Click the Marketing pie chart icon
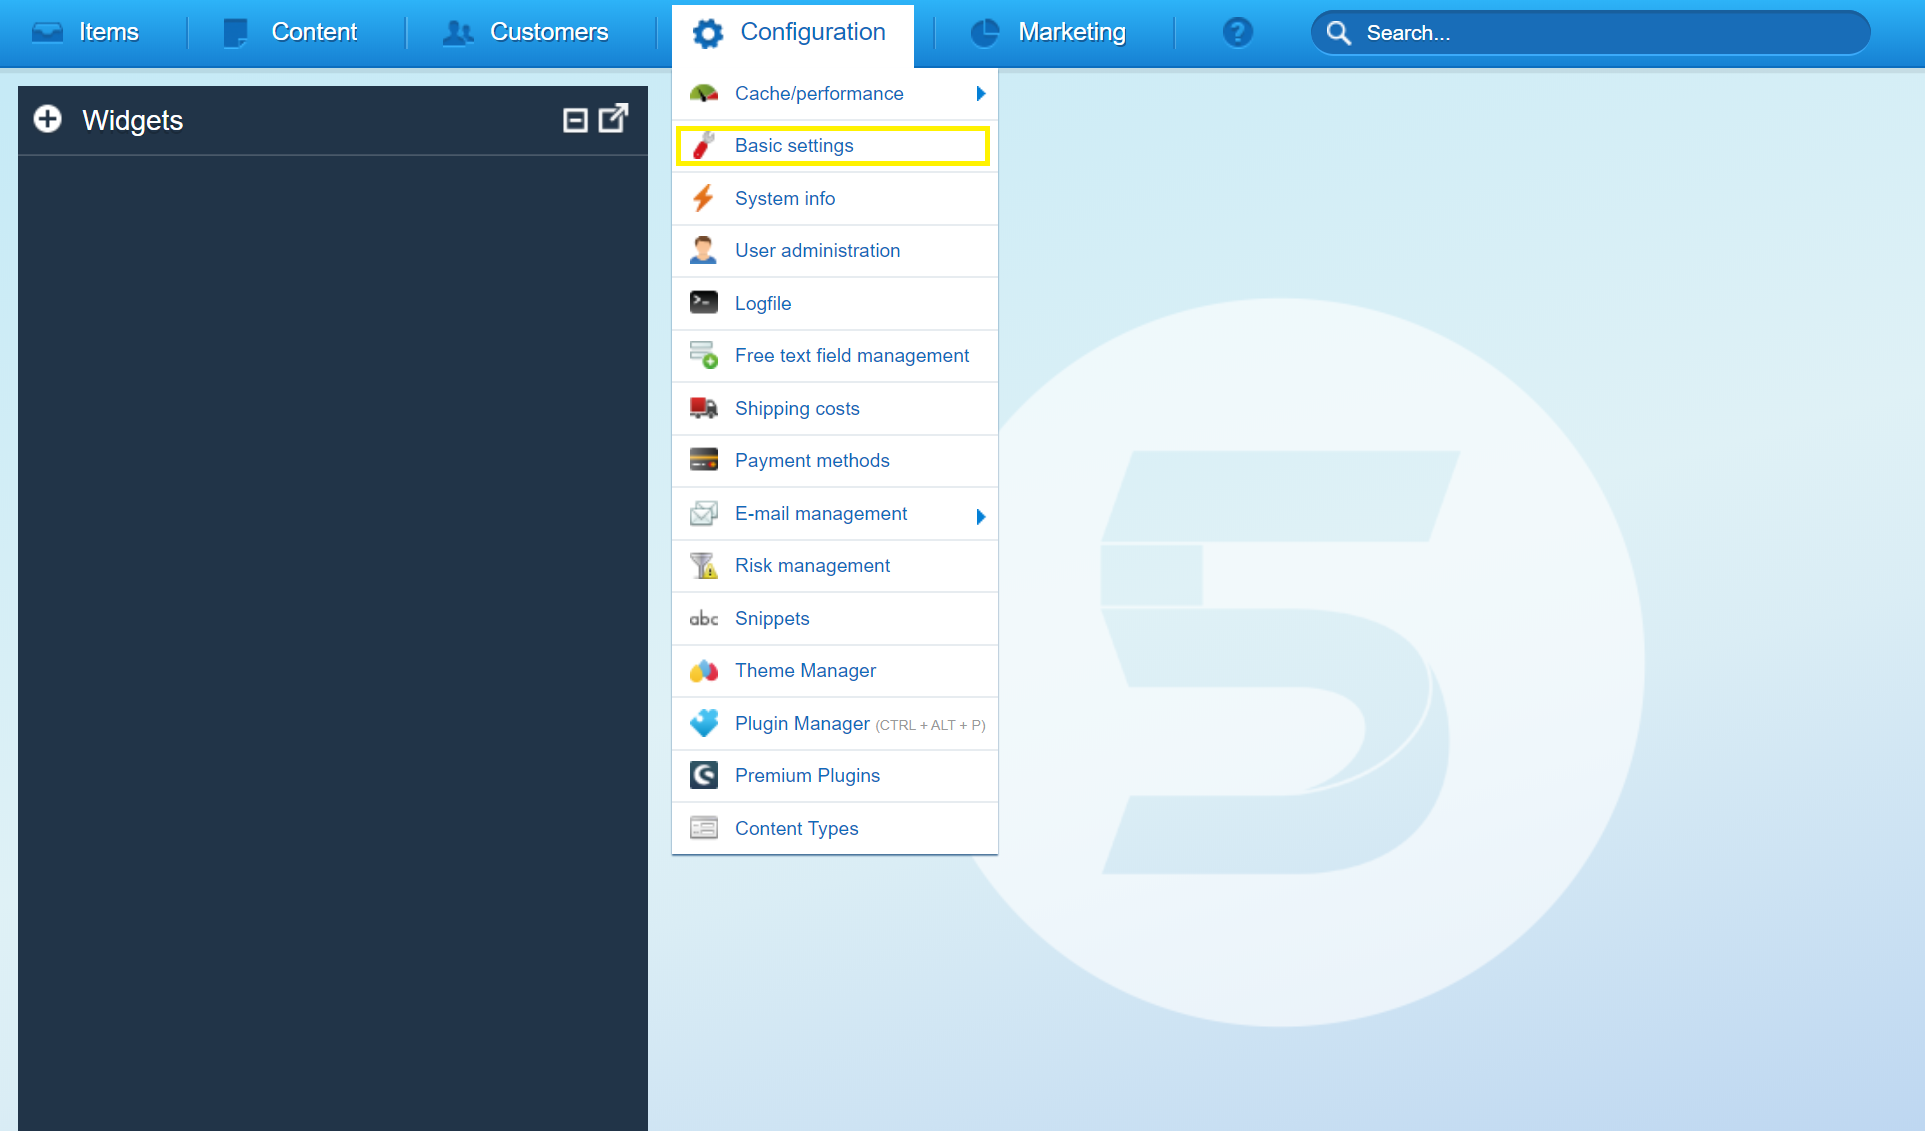 pos(985,33)
